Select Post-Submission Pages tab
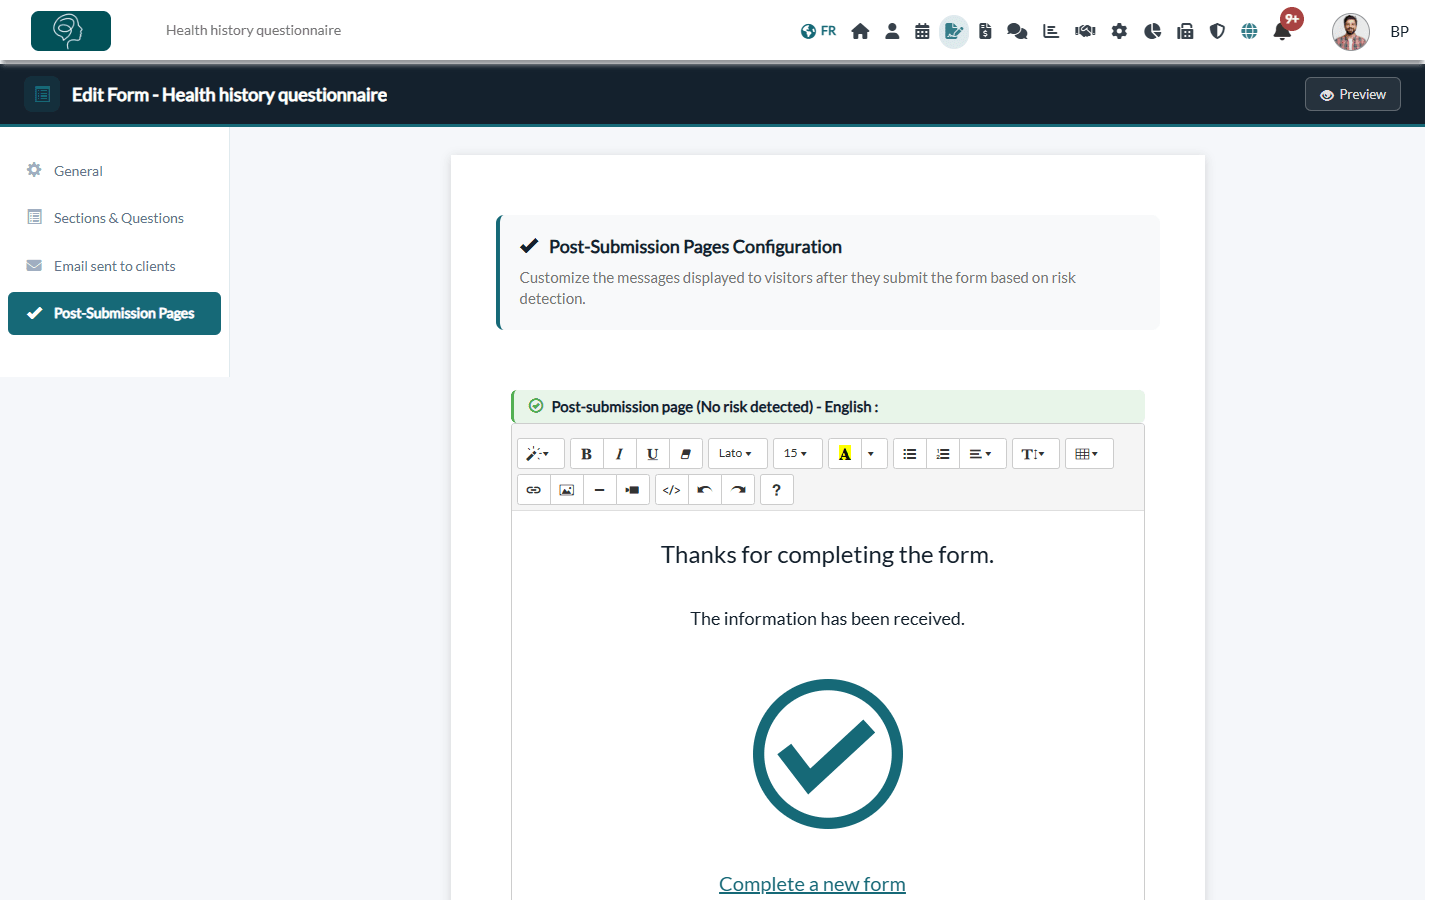 114,313
